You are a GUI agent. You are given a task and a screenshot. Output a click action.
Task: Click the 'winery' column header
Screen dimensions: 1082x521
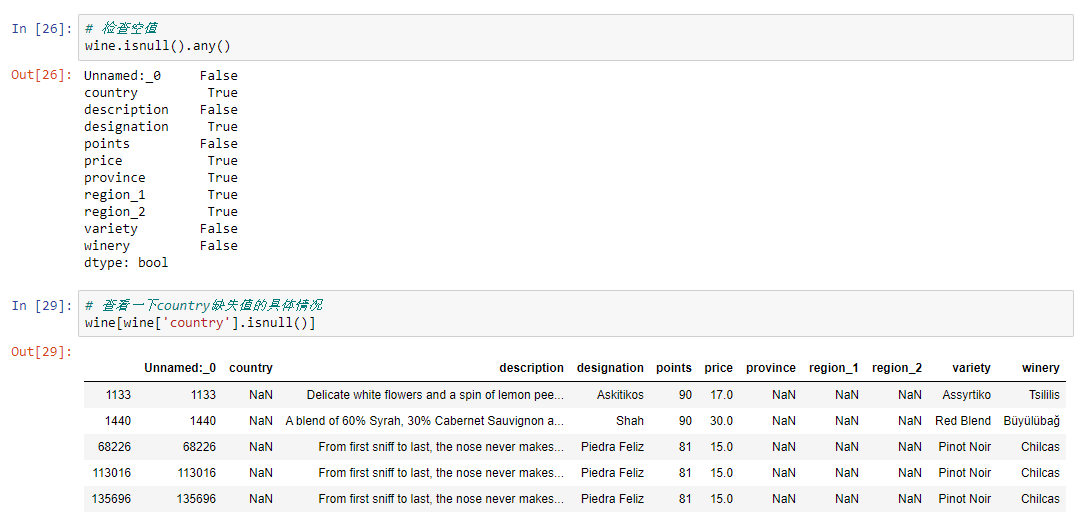click(x=1041, y=368)
